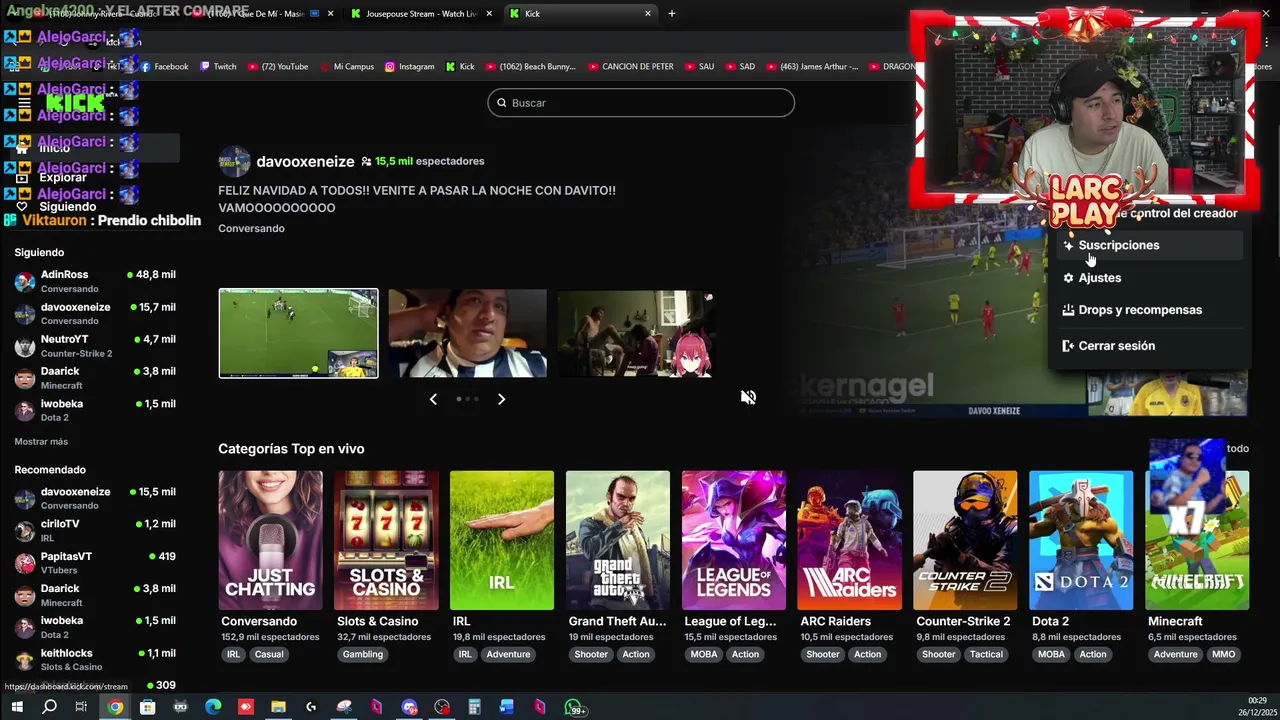This screenshot has height=720, width=1280.
Task: Open the Kick bookmark in bookmarks bar
Action: coord(460,66)
